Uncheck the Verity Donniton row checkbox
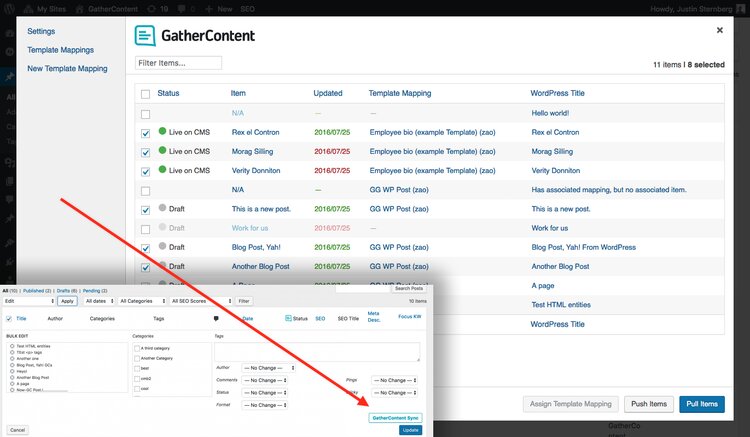Viewport: 750px width, 437px height. click(x=145, y=172)
